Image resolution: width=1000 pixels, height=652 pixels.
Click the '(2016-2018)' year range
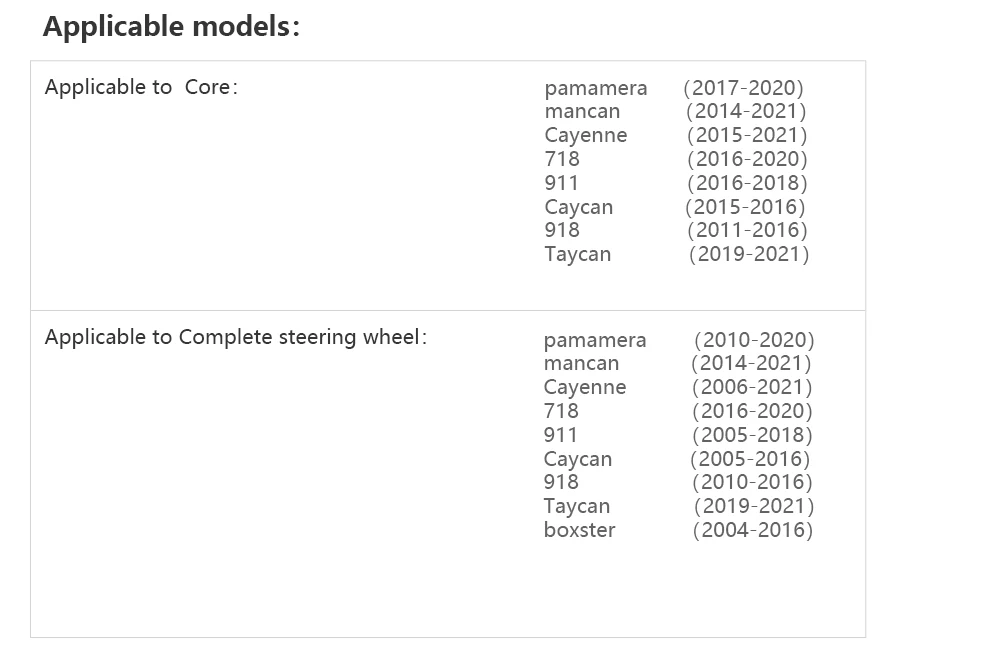tap(747, 183)
